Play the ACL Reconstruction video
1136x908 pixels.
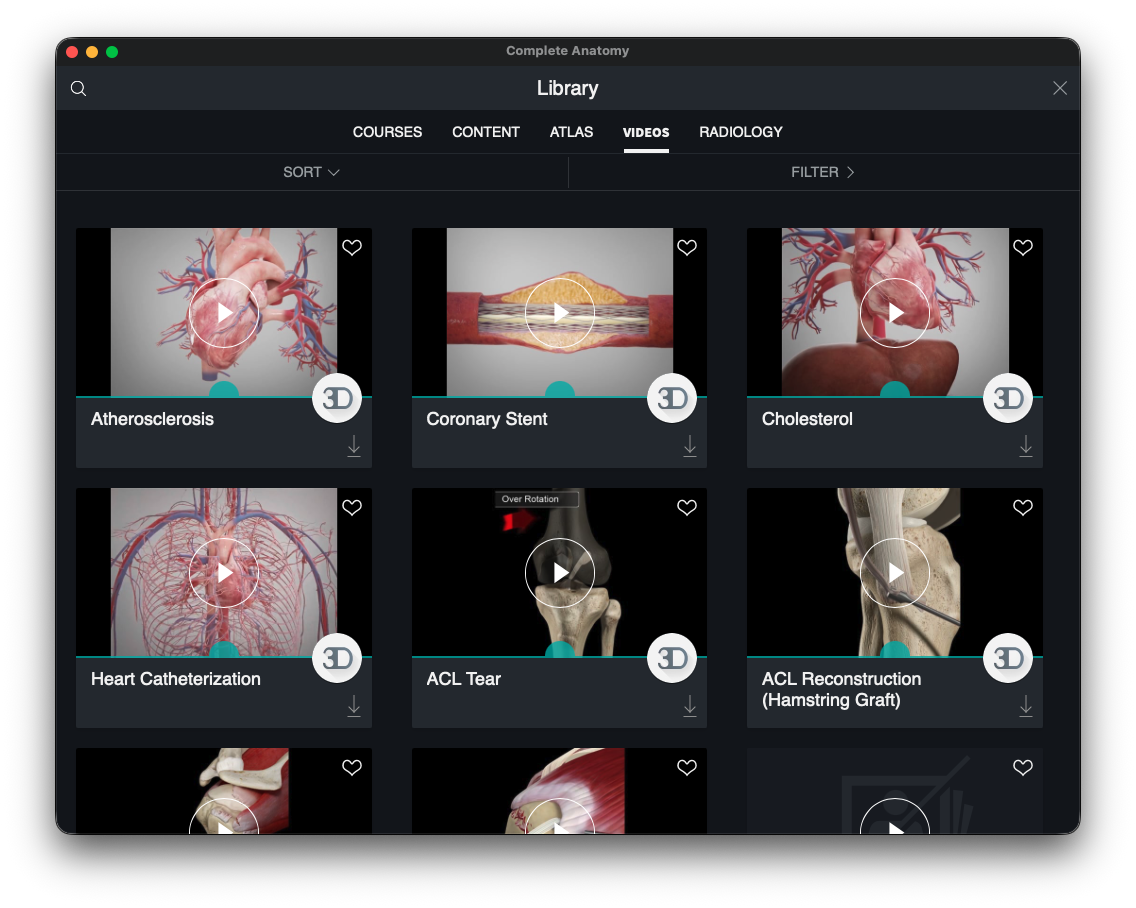pos(895,573)
